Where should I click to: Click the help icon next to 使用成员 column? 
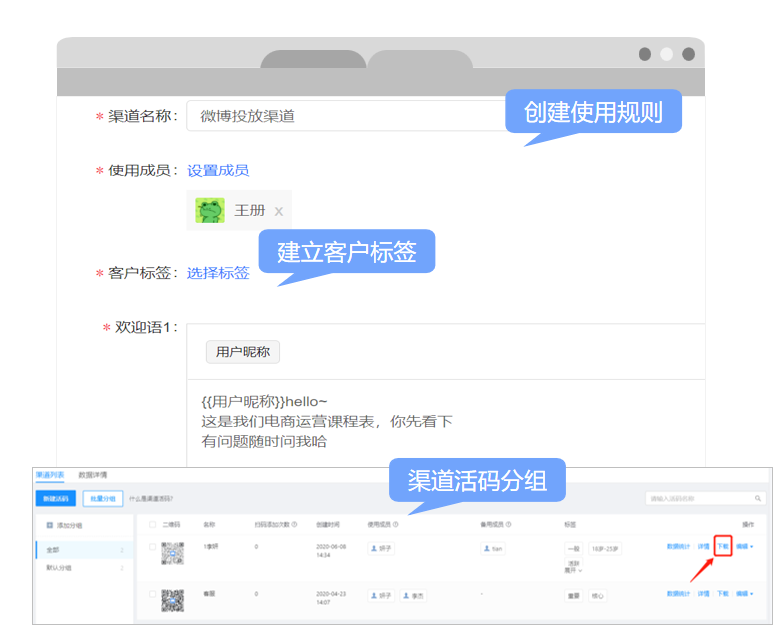(396, 524)
